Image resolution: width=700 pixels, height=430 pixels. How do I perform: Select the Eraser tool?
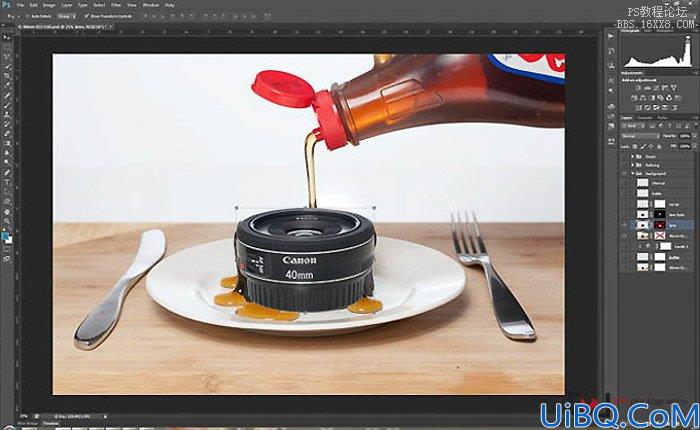[7, 134]
